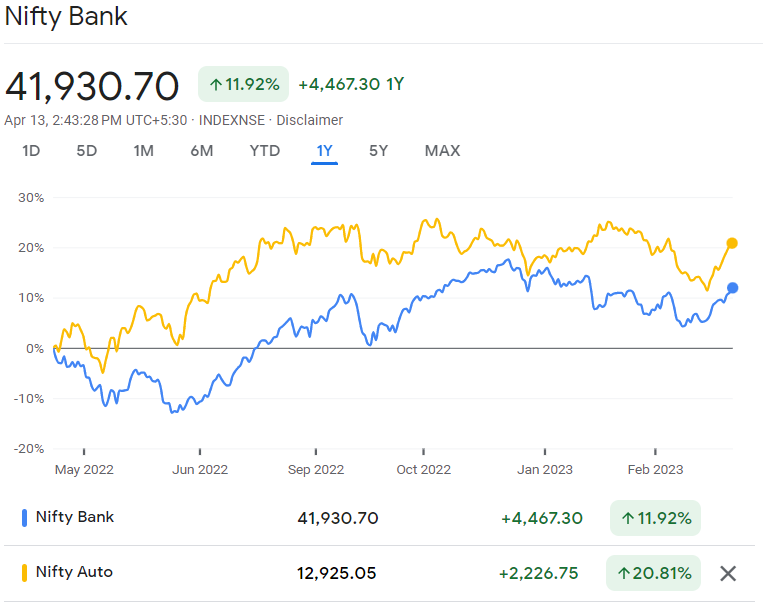This screenshot has height=608, width=763.
Task: Click Nifty Auto yellow color marker
Action: coord(24,573)
